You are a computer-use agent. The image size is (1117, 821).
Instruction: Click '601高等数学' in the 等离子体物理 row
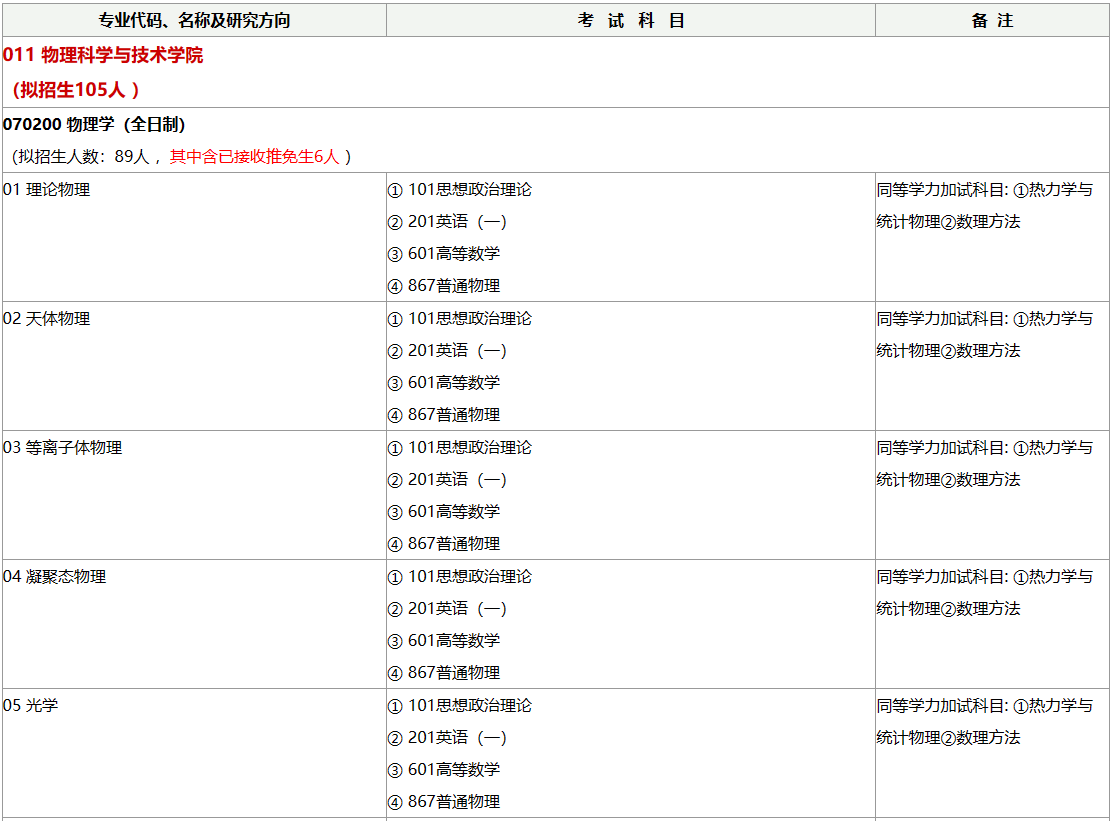point(454,512)
